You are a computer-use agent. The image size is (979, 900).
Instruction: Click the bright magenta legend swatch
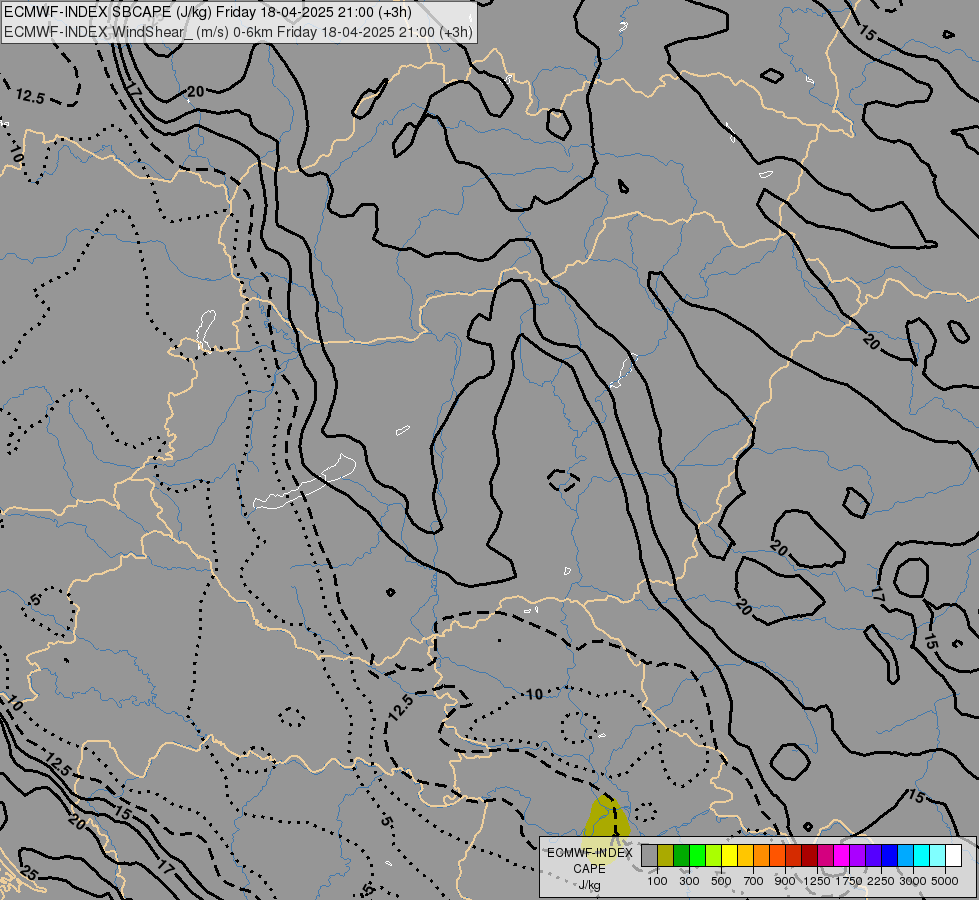841,856
